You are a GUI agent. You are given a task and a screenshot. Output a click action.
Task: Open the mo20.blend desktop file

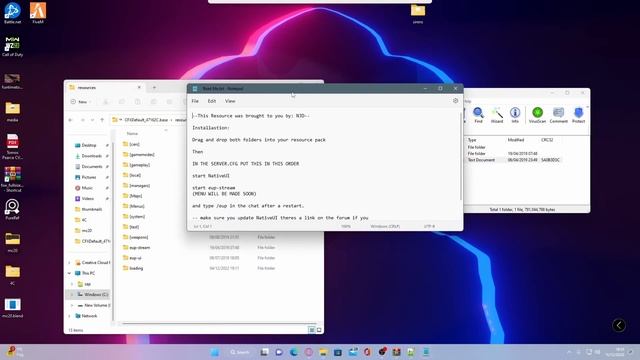(x=12, y=307)
